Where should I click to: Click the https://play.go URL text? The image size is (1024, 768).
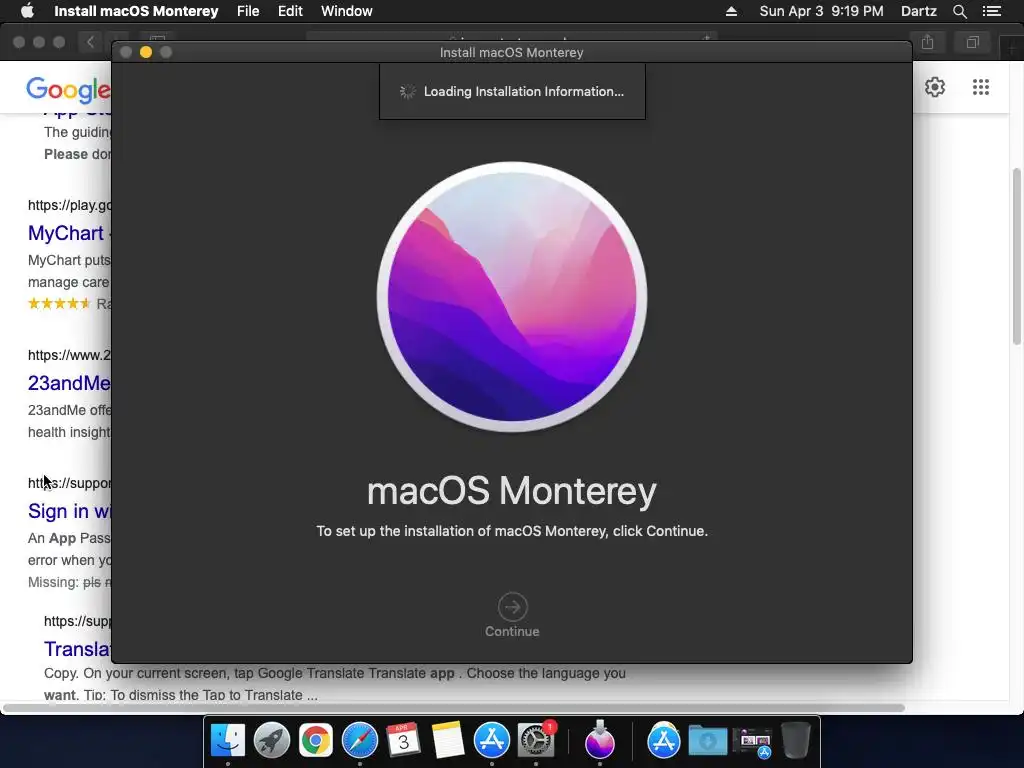point(69,205)
